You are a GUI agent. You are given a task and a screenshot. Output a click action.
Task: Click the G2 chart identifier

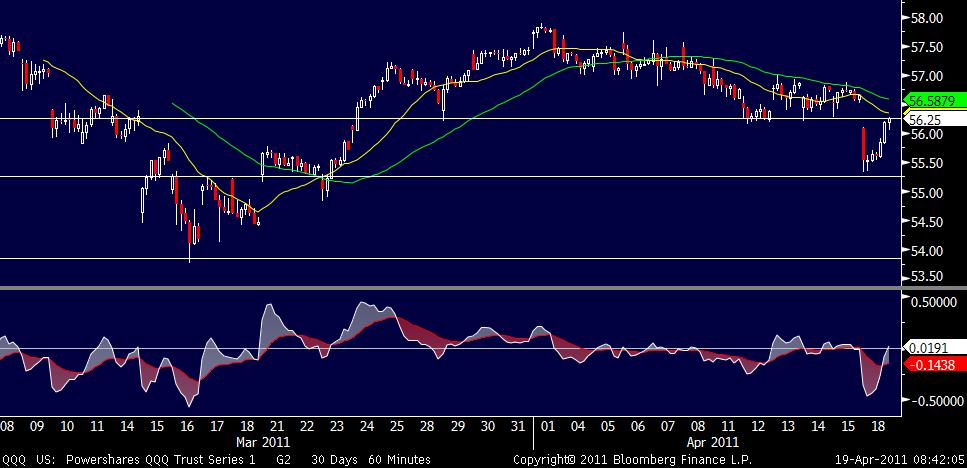pyautogui.click(x=284, y=459)
